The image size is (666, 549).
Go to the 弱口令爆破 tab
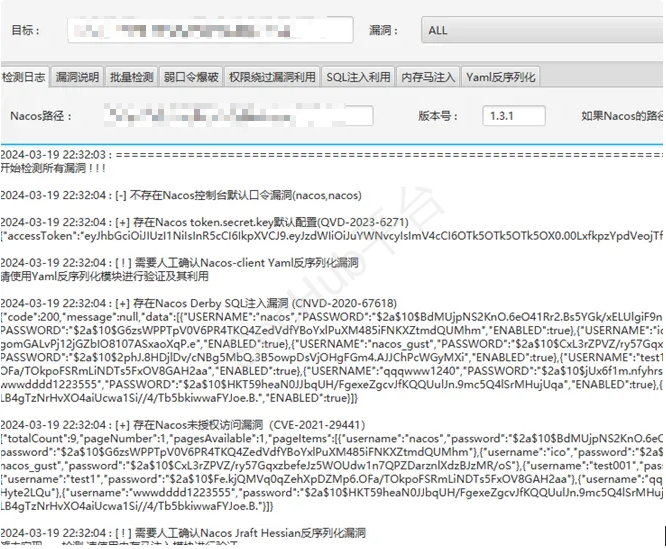[x=191, y=76]
